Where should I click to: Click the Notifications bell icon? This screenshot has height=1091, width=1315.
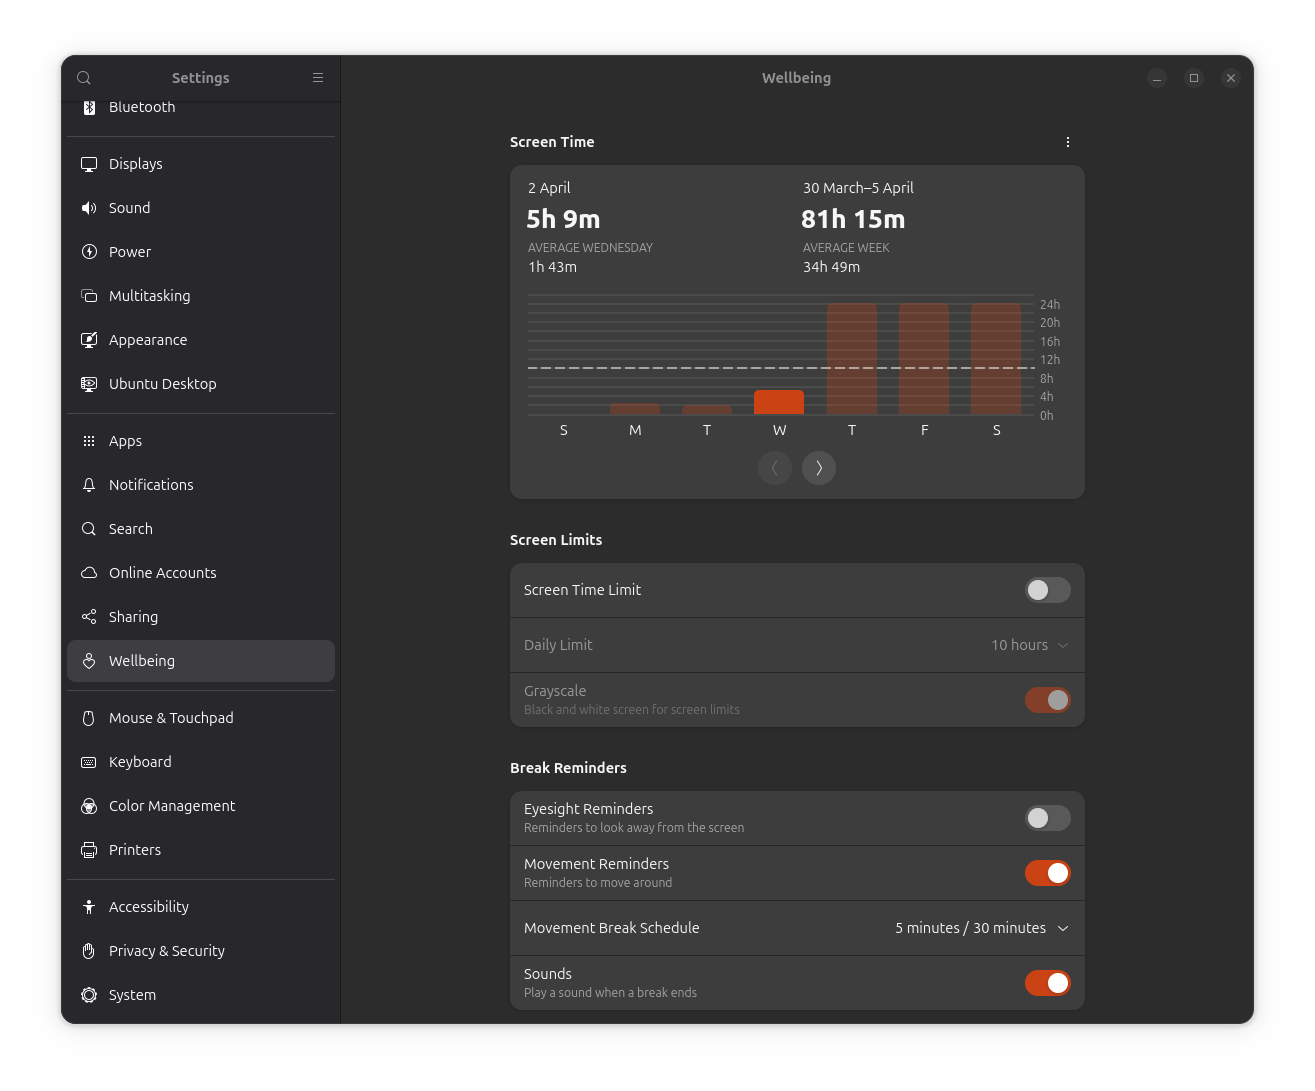(88, 484)
